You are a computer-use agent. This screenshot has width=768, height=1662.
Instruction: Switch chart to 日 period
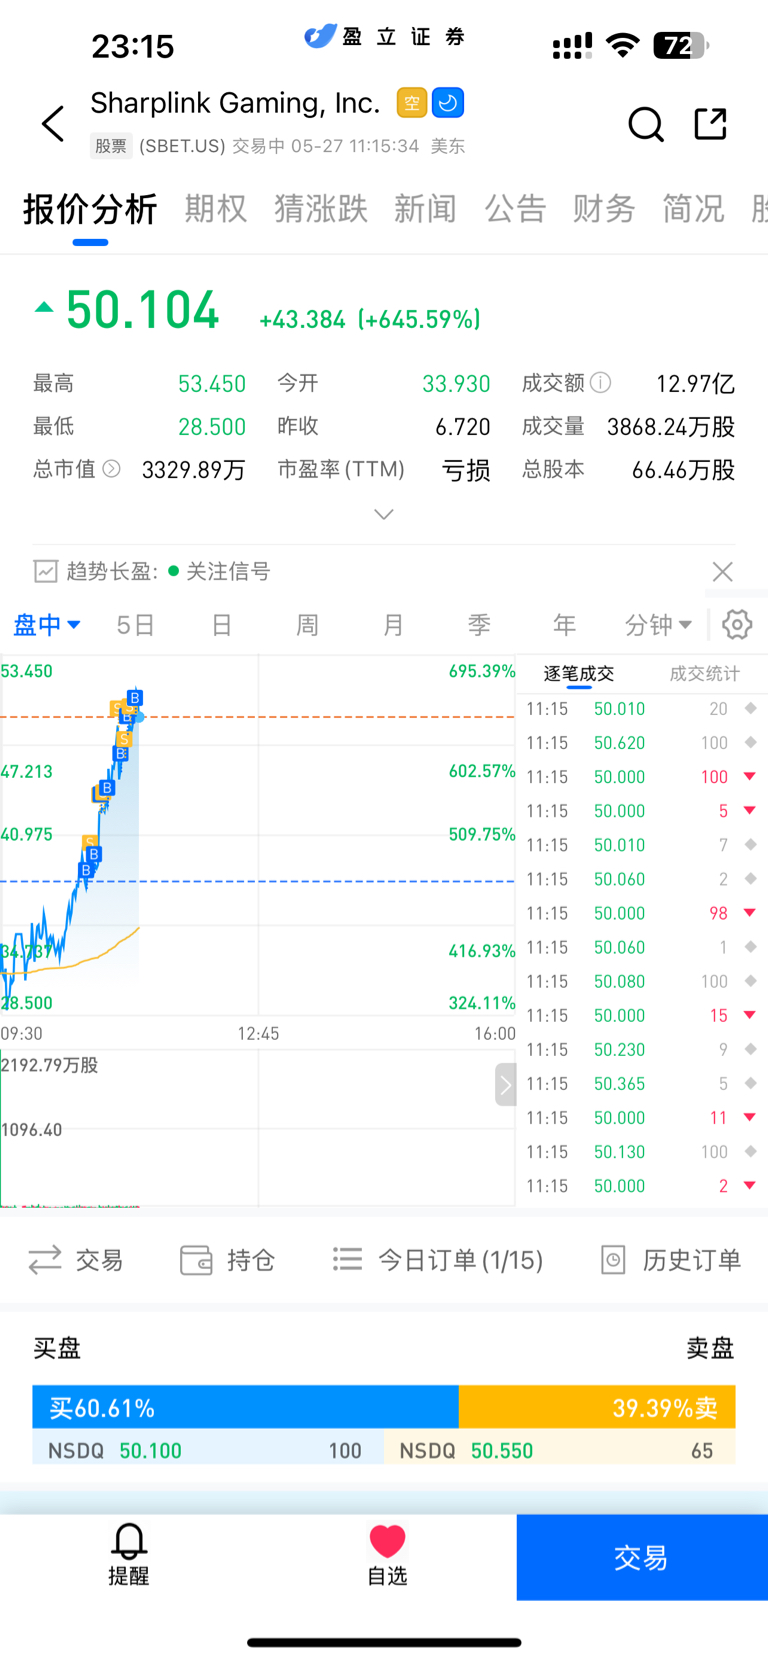222,625
